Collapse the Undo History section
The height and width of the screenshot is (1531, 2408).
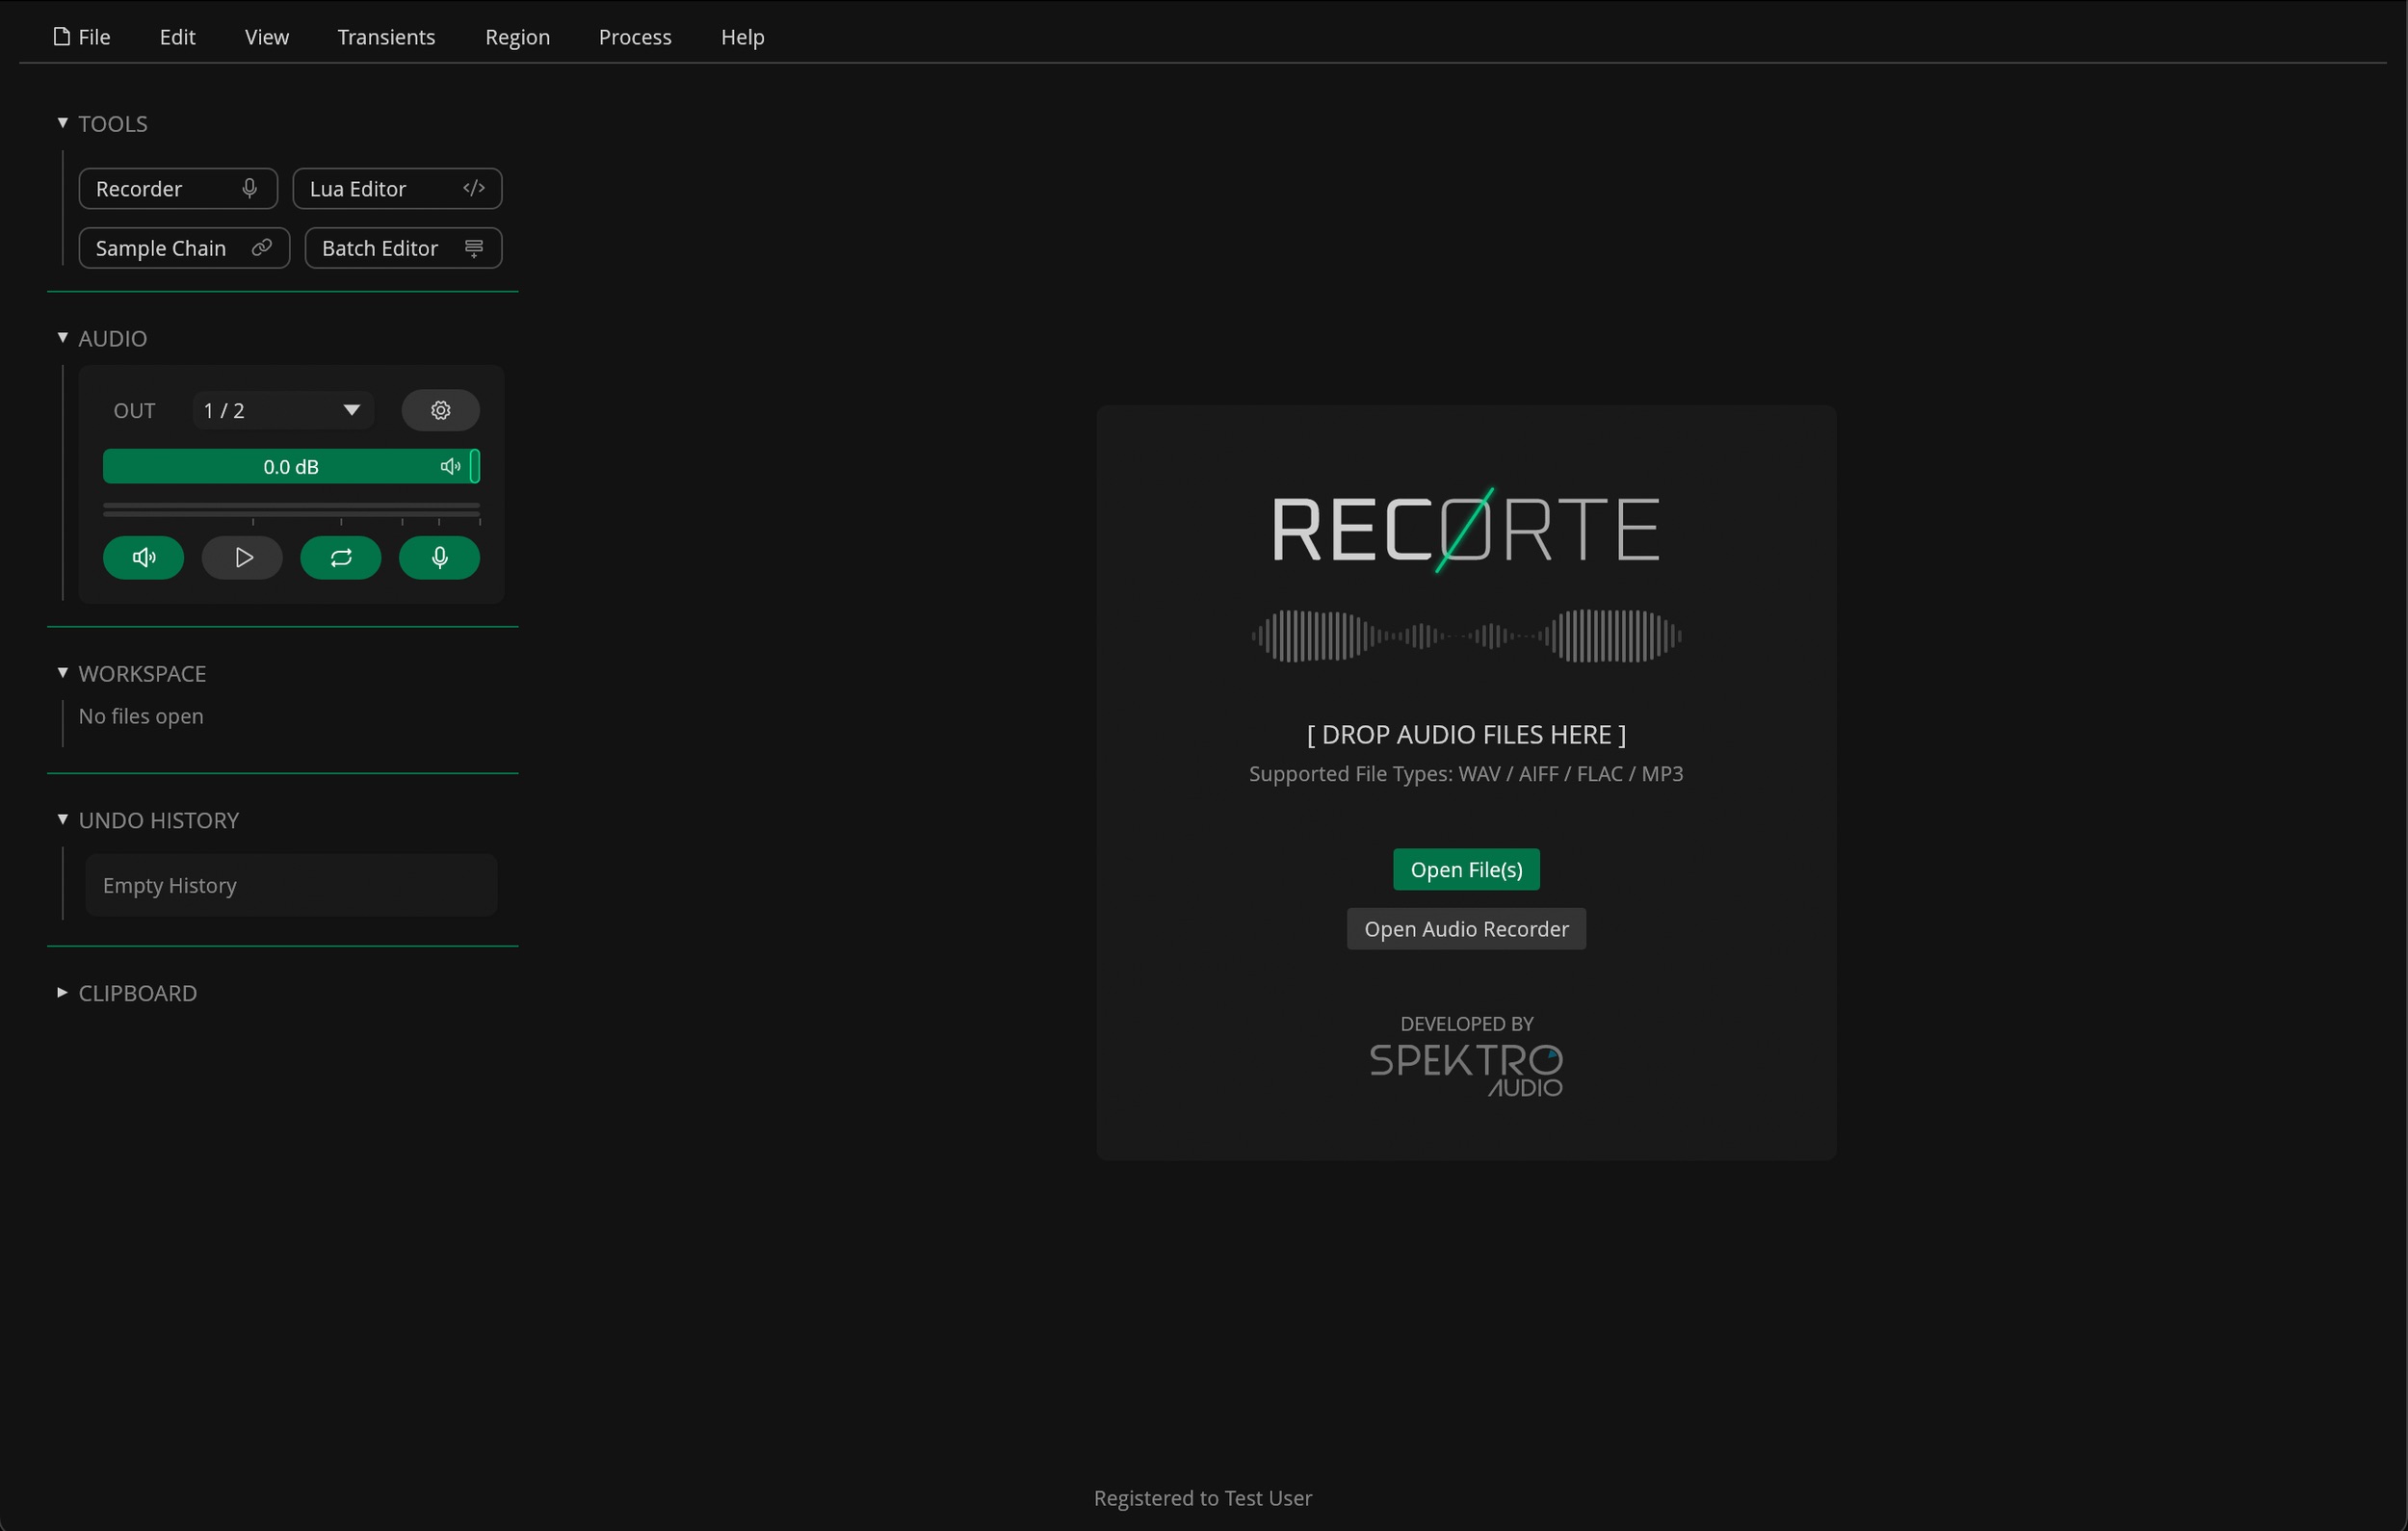62,820
